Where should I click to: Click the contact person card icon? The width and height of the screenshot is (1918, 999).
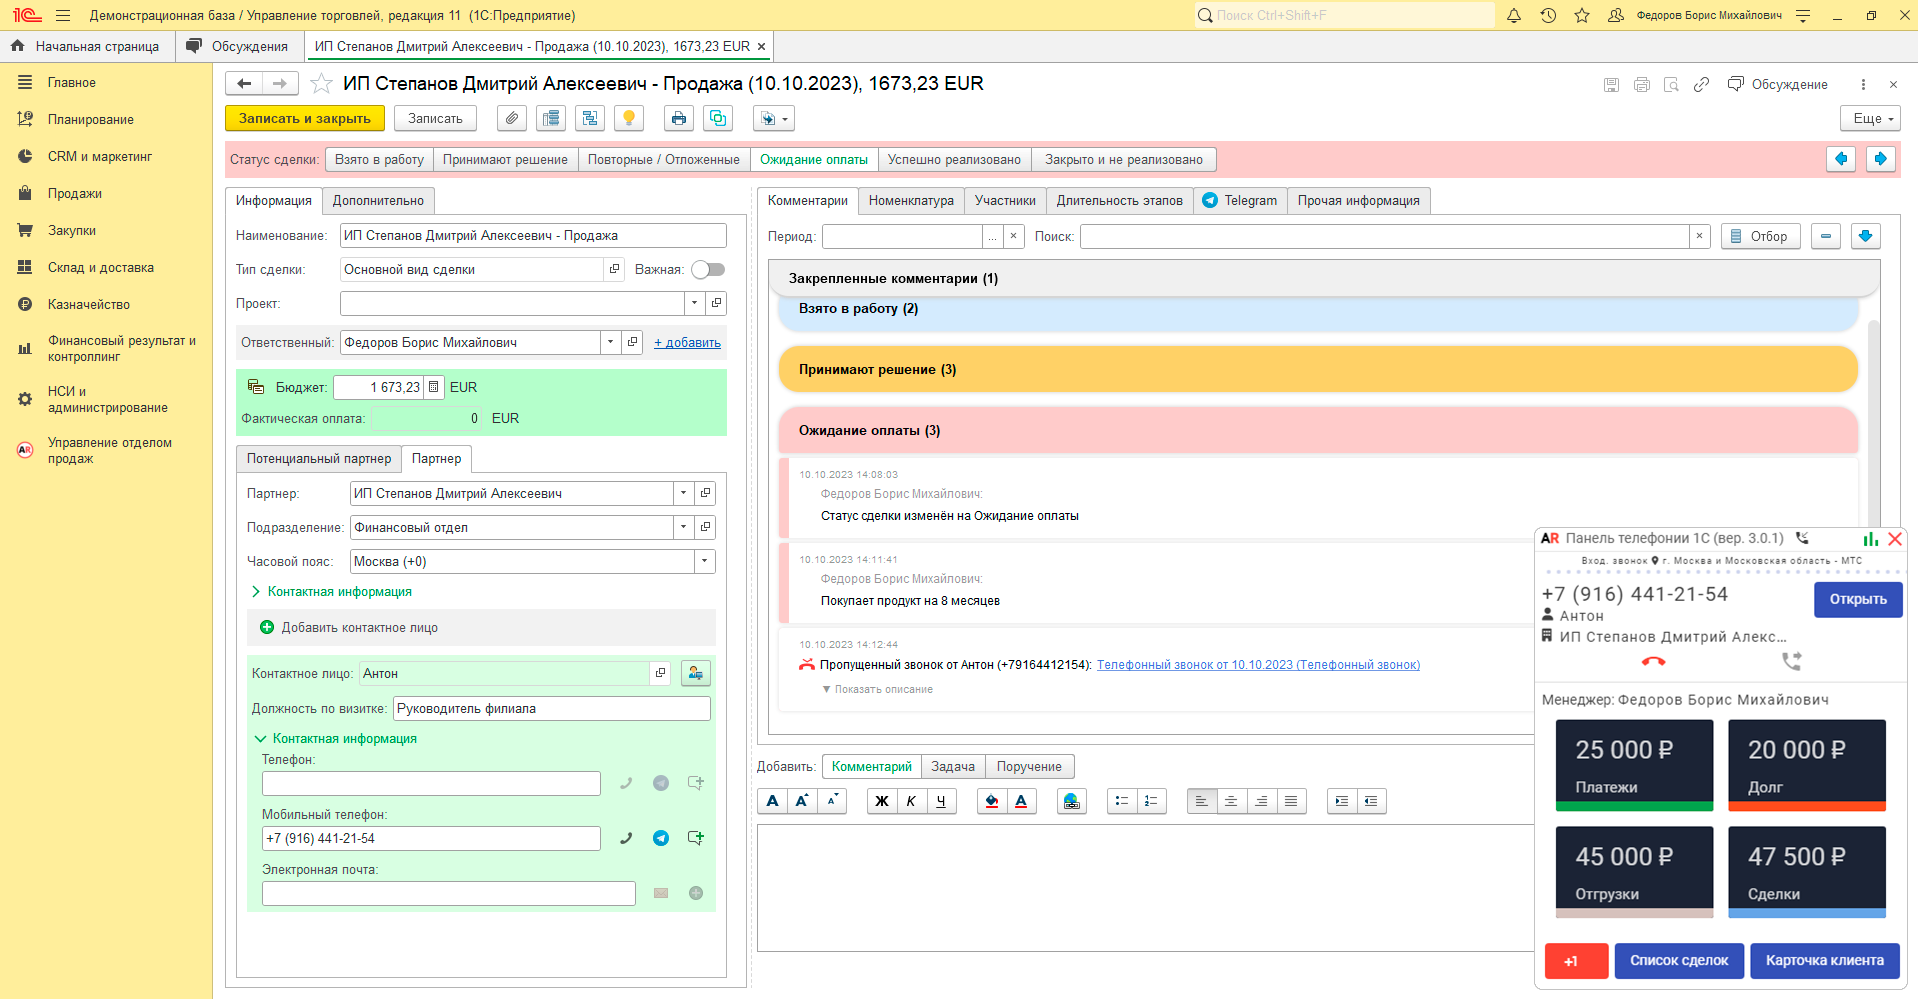[695, 673]
